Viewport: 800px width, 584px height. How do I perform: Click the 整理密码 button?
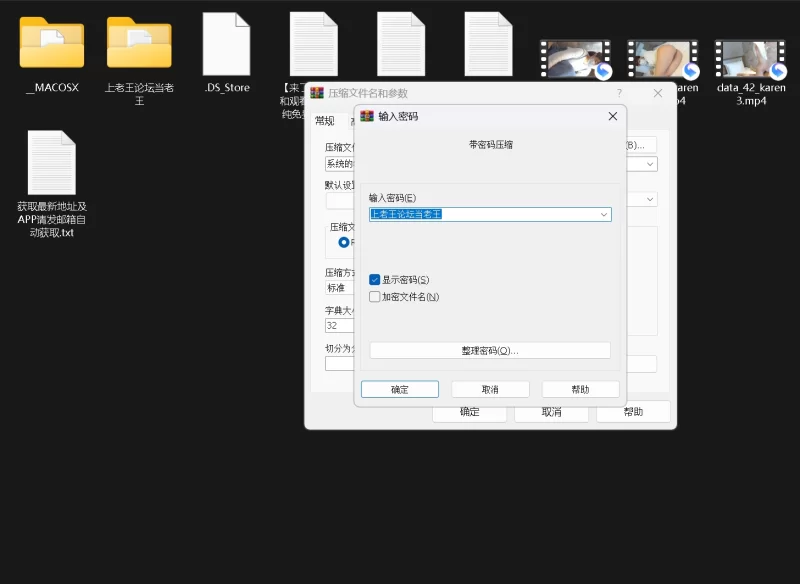click(489, 351)
